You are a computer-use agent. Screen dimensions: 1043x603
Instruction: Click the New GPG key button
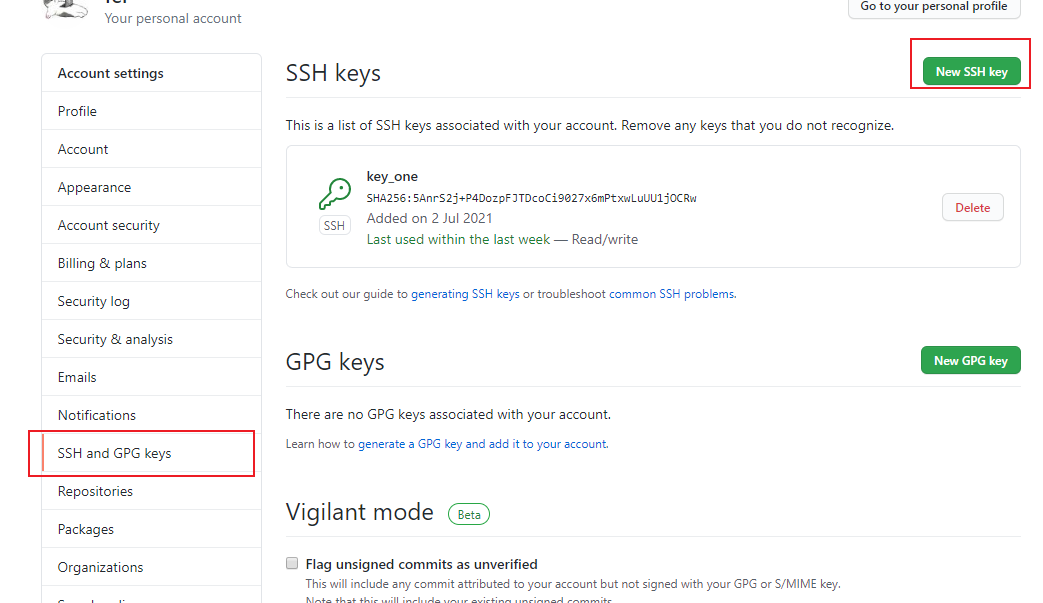tap(970, 360)
